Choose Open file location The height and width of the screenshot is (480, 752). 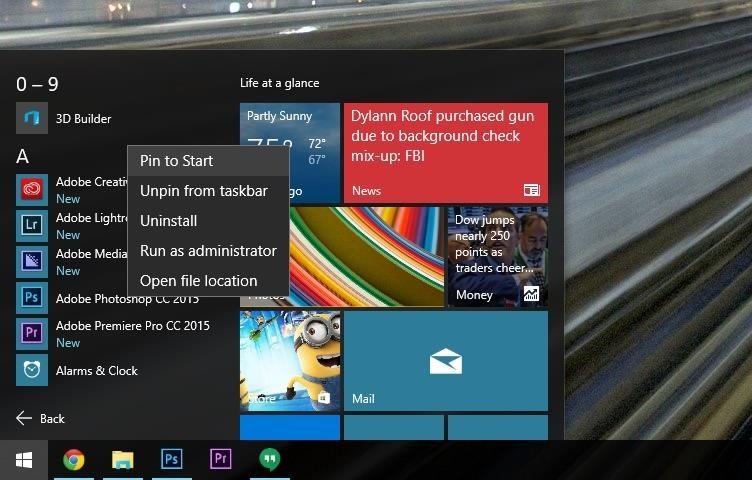208,281
